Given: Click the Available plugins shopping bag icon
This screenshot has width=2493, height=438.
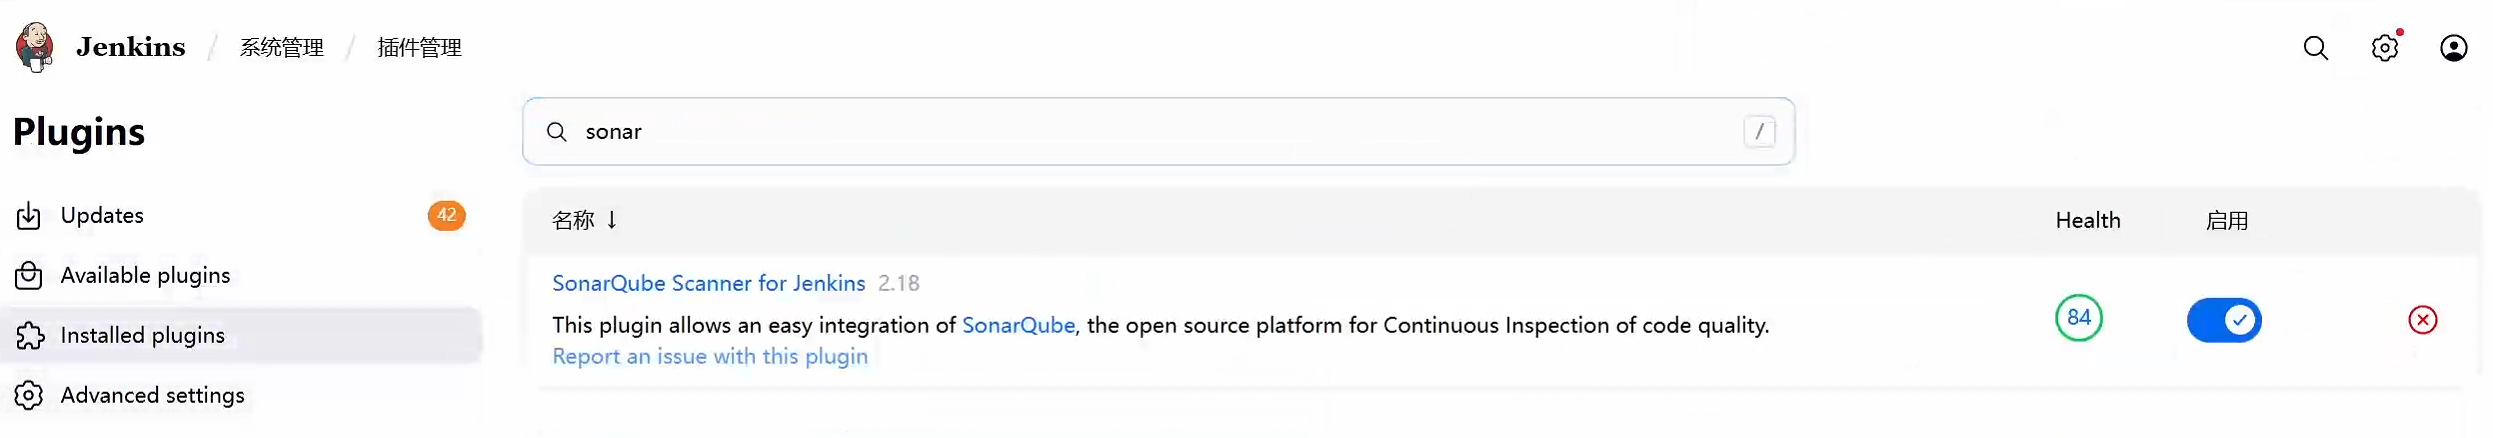Looking at the screenshot, I should click(x=29, y=276).
